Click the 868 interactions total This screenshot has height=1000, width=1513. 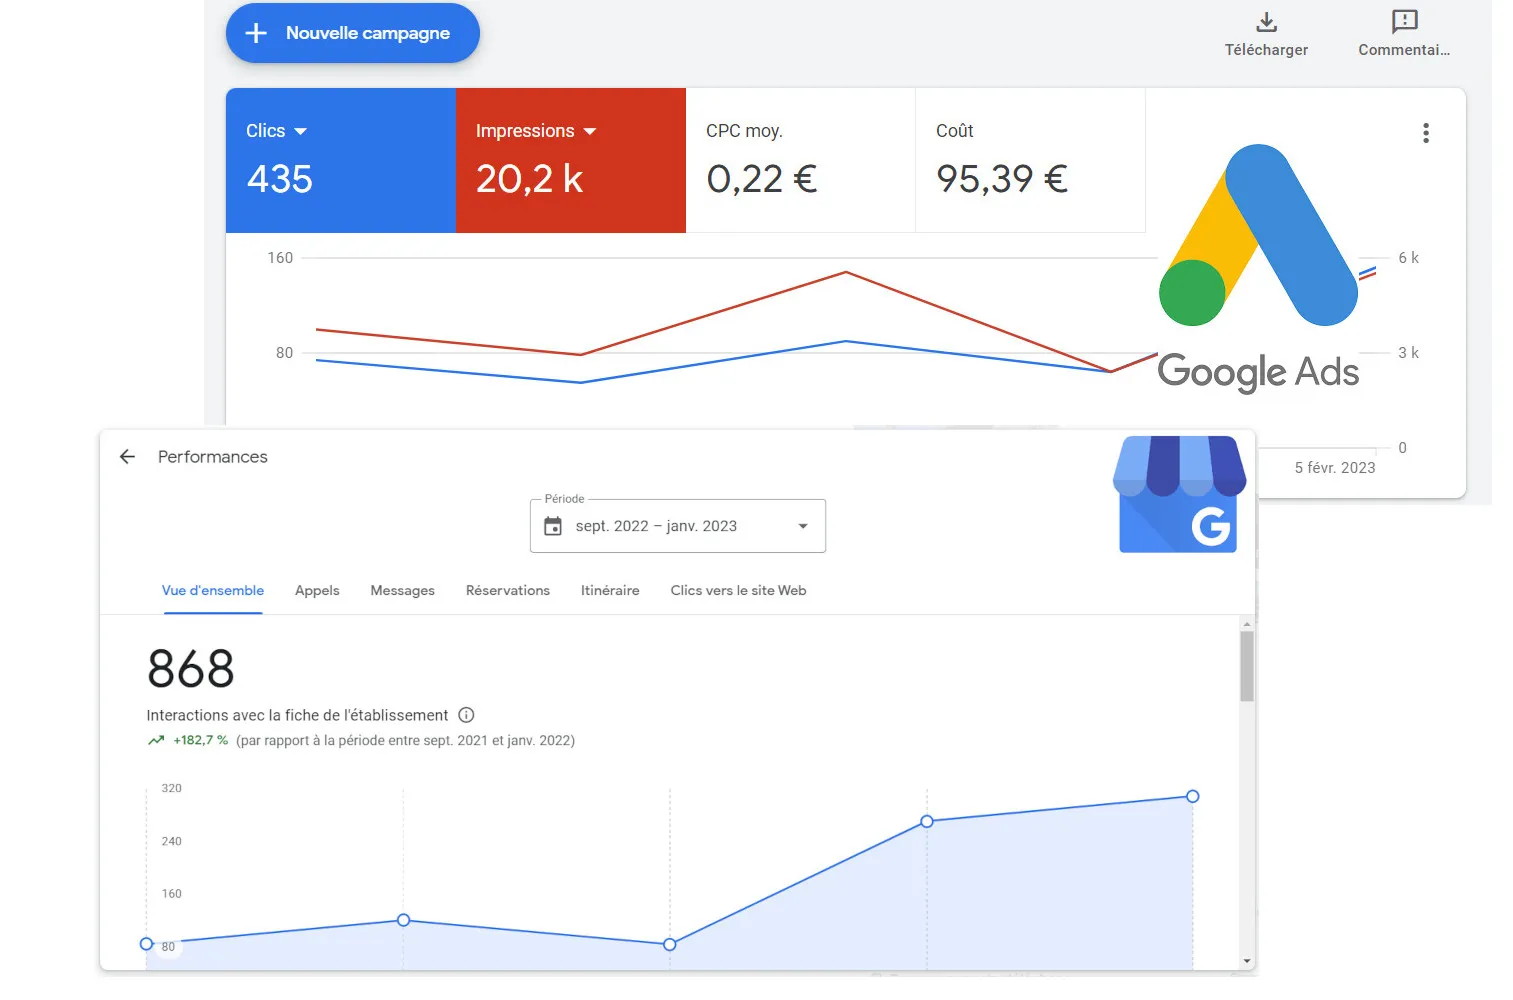point(191,669)
